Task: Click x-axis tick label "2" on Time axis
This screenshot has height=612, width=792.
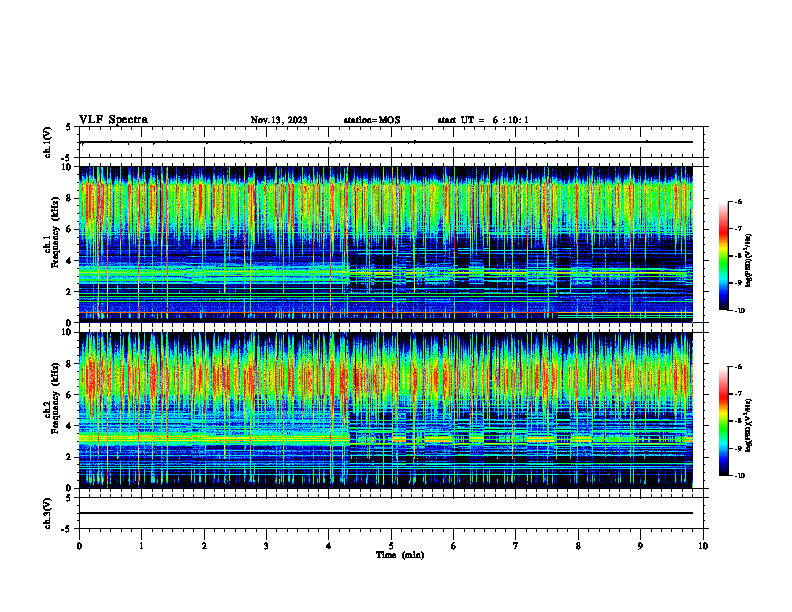Action: pyautogui.click(x=204, y=546)
